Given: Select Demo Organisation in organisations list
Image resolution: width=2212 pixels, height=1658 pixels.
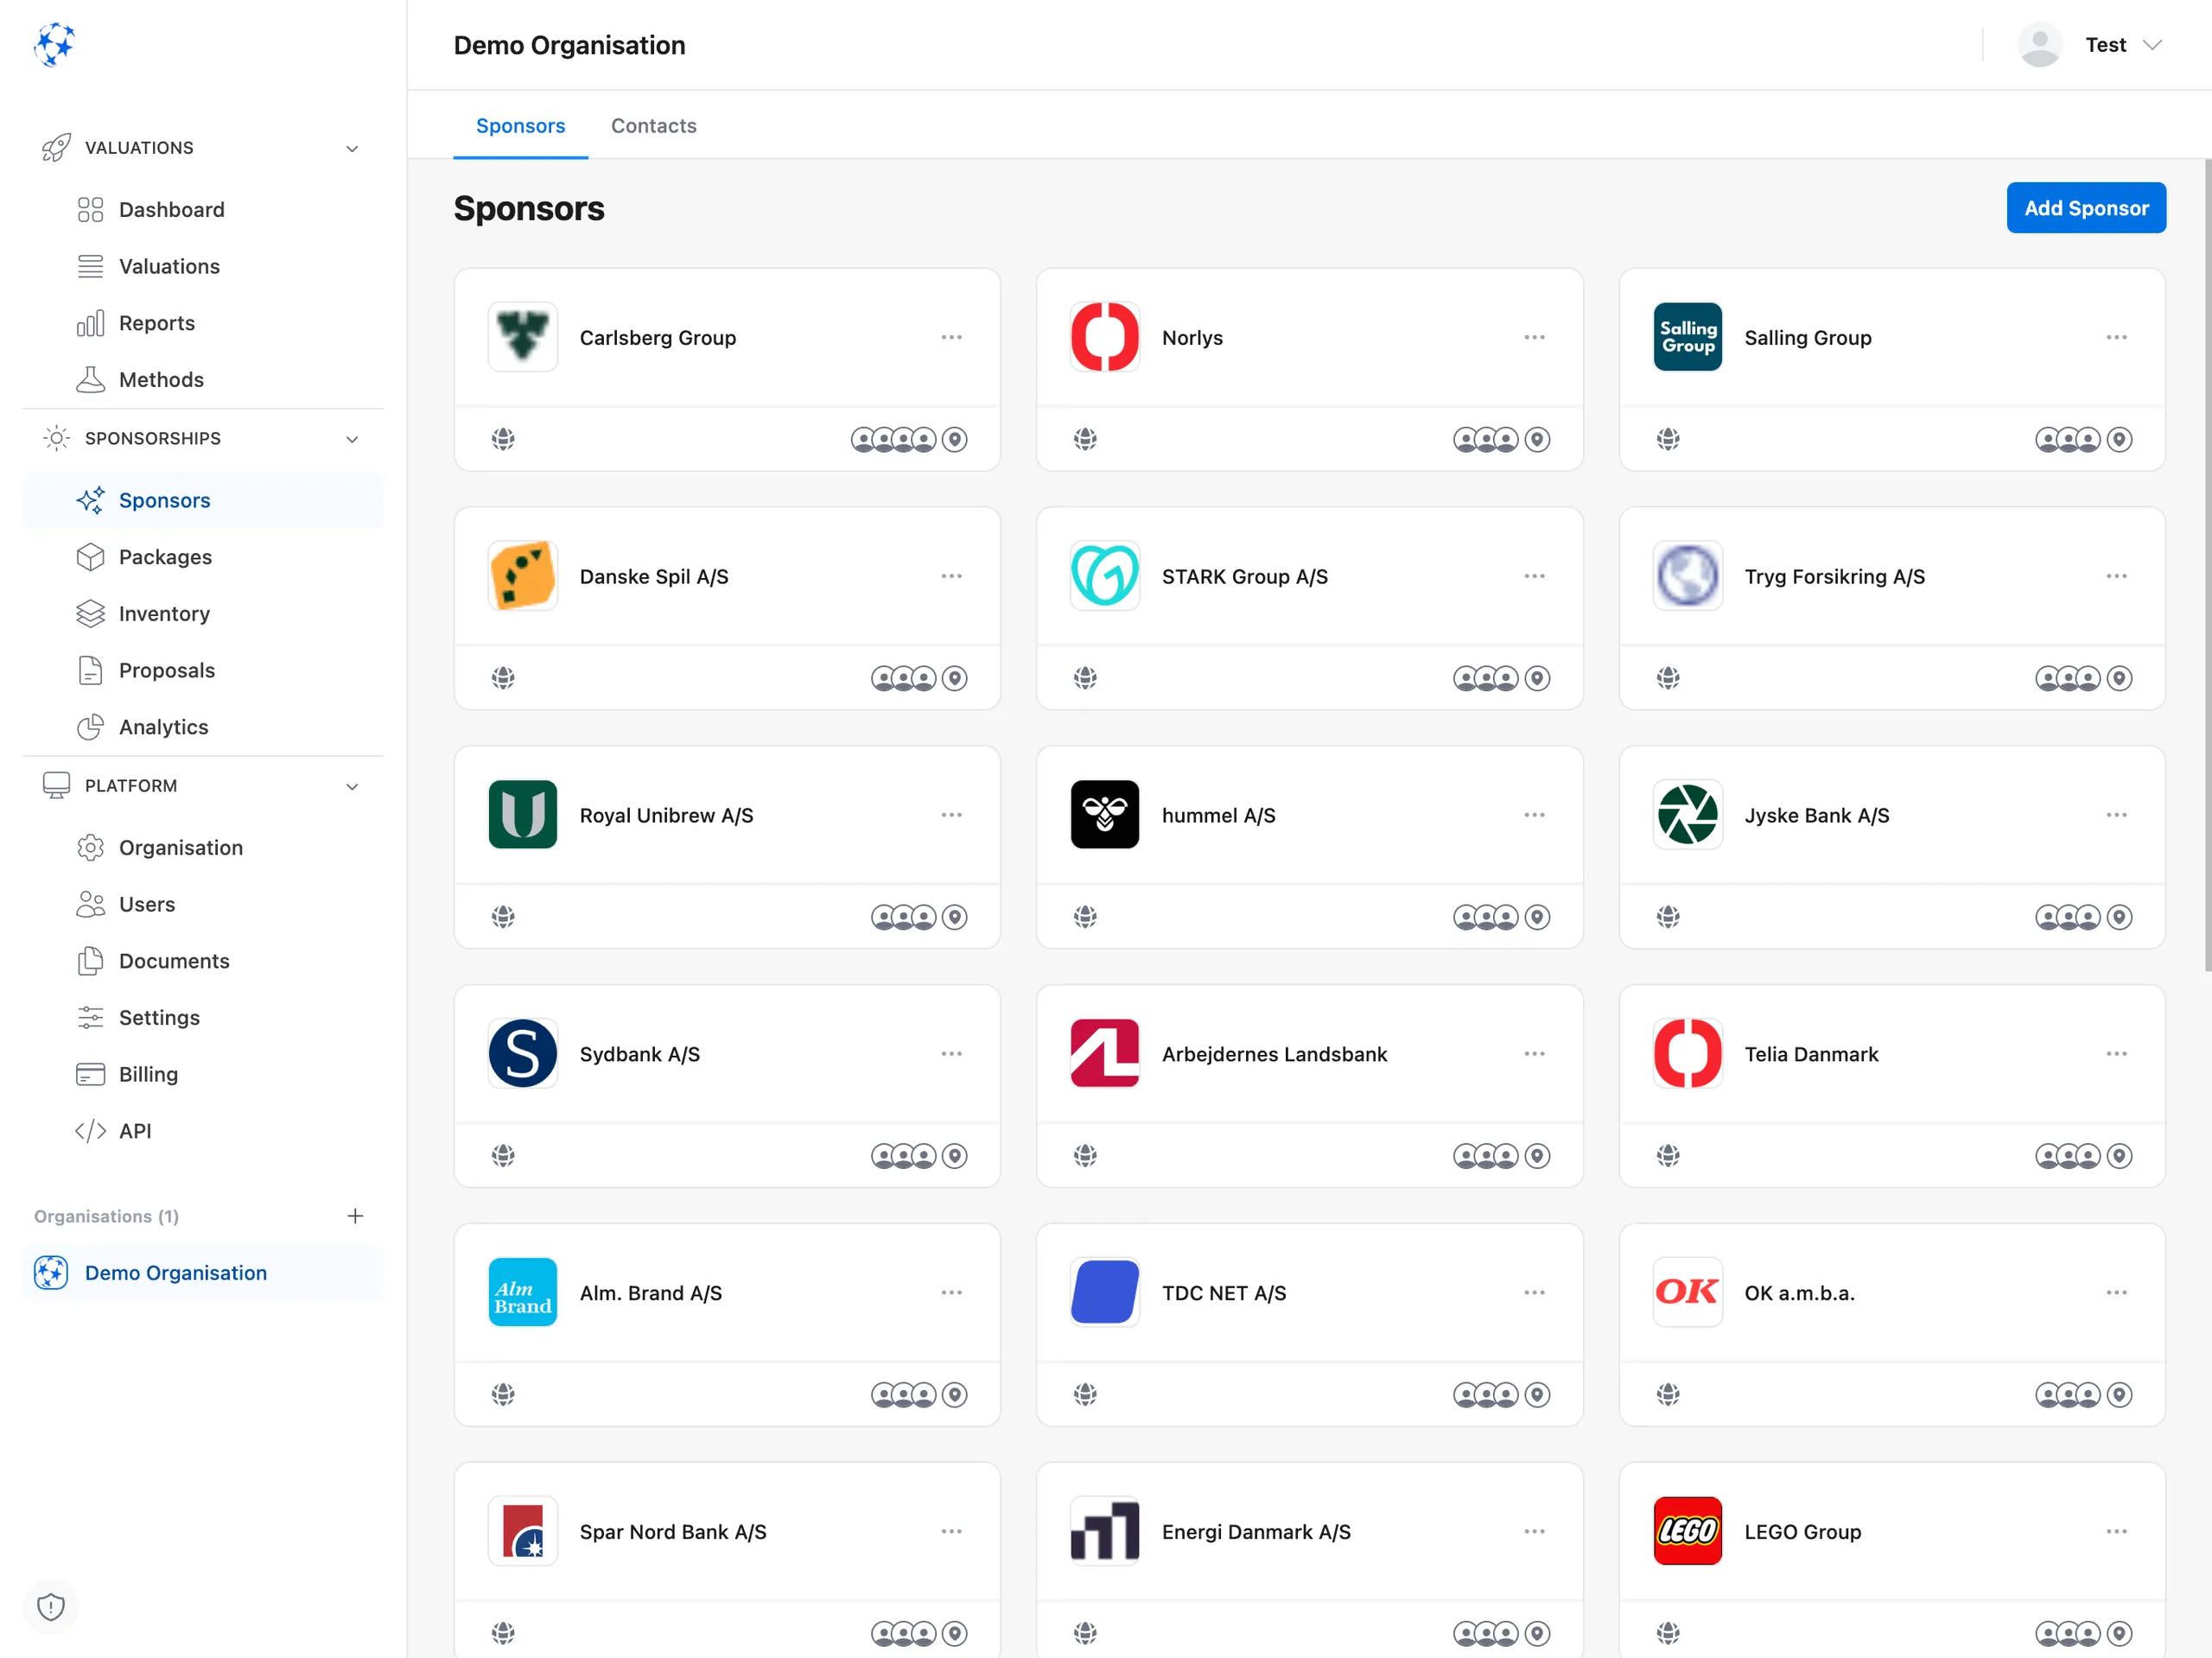Looking at the screenshot, I should pyautogui.click(x=203, y=1272).
